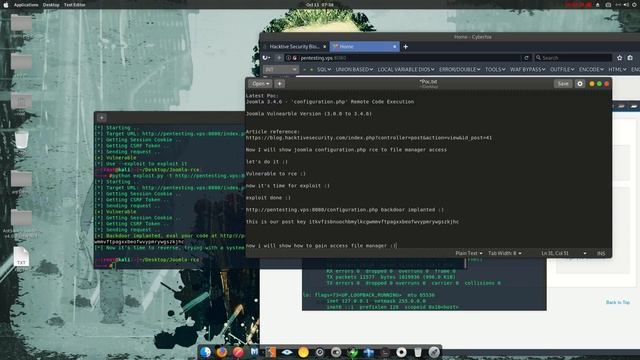
Task: Open the orange dock icon beside M
Action: pyautogui.click(x=271, y=352)
